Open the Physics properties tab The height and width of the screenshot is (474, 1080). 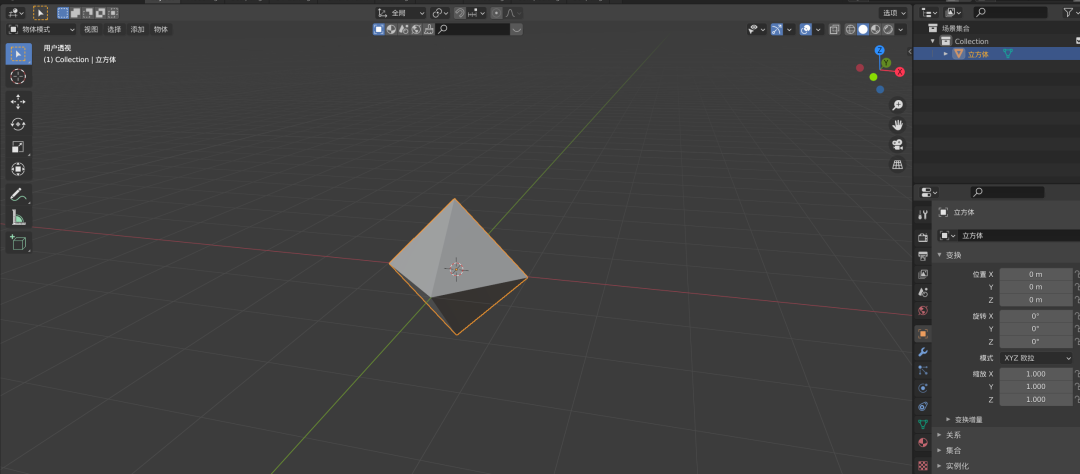click(923, 388)
